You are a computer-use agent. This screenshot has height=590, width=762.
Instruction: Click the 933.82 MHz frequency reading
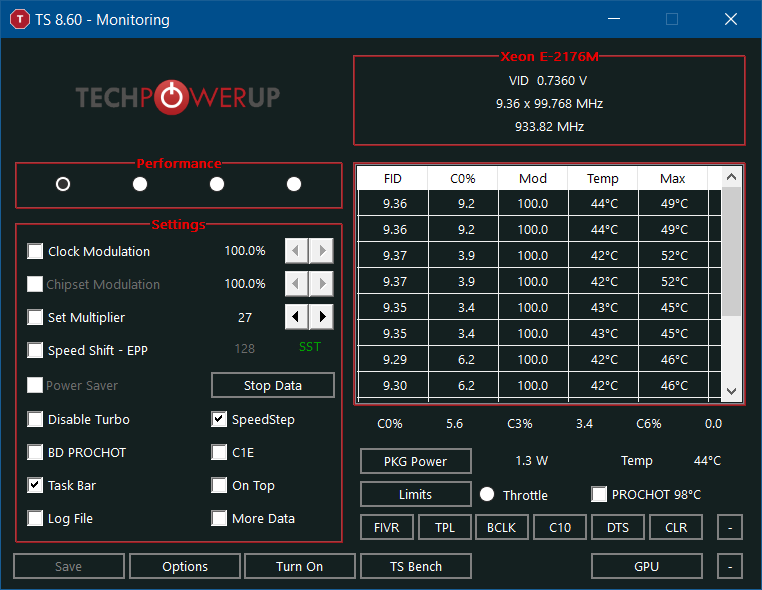[x=549, y=127]
